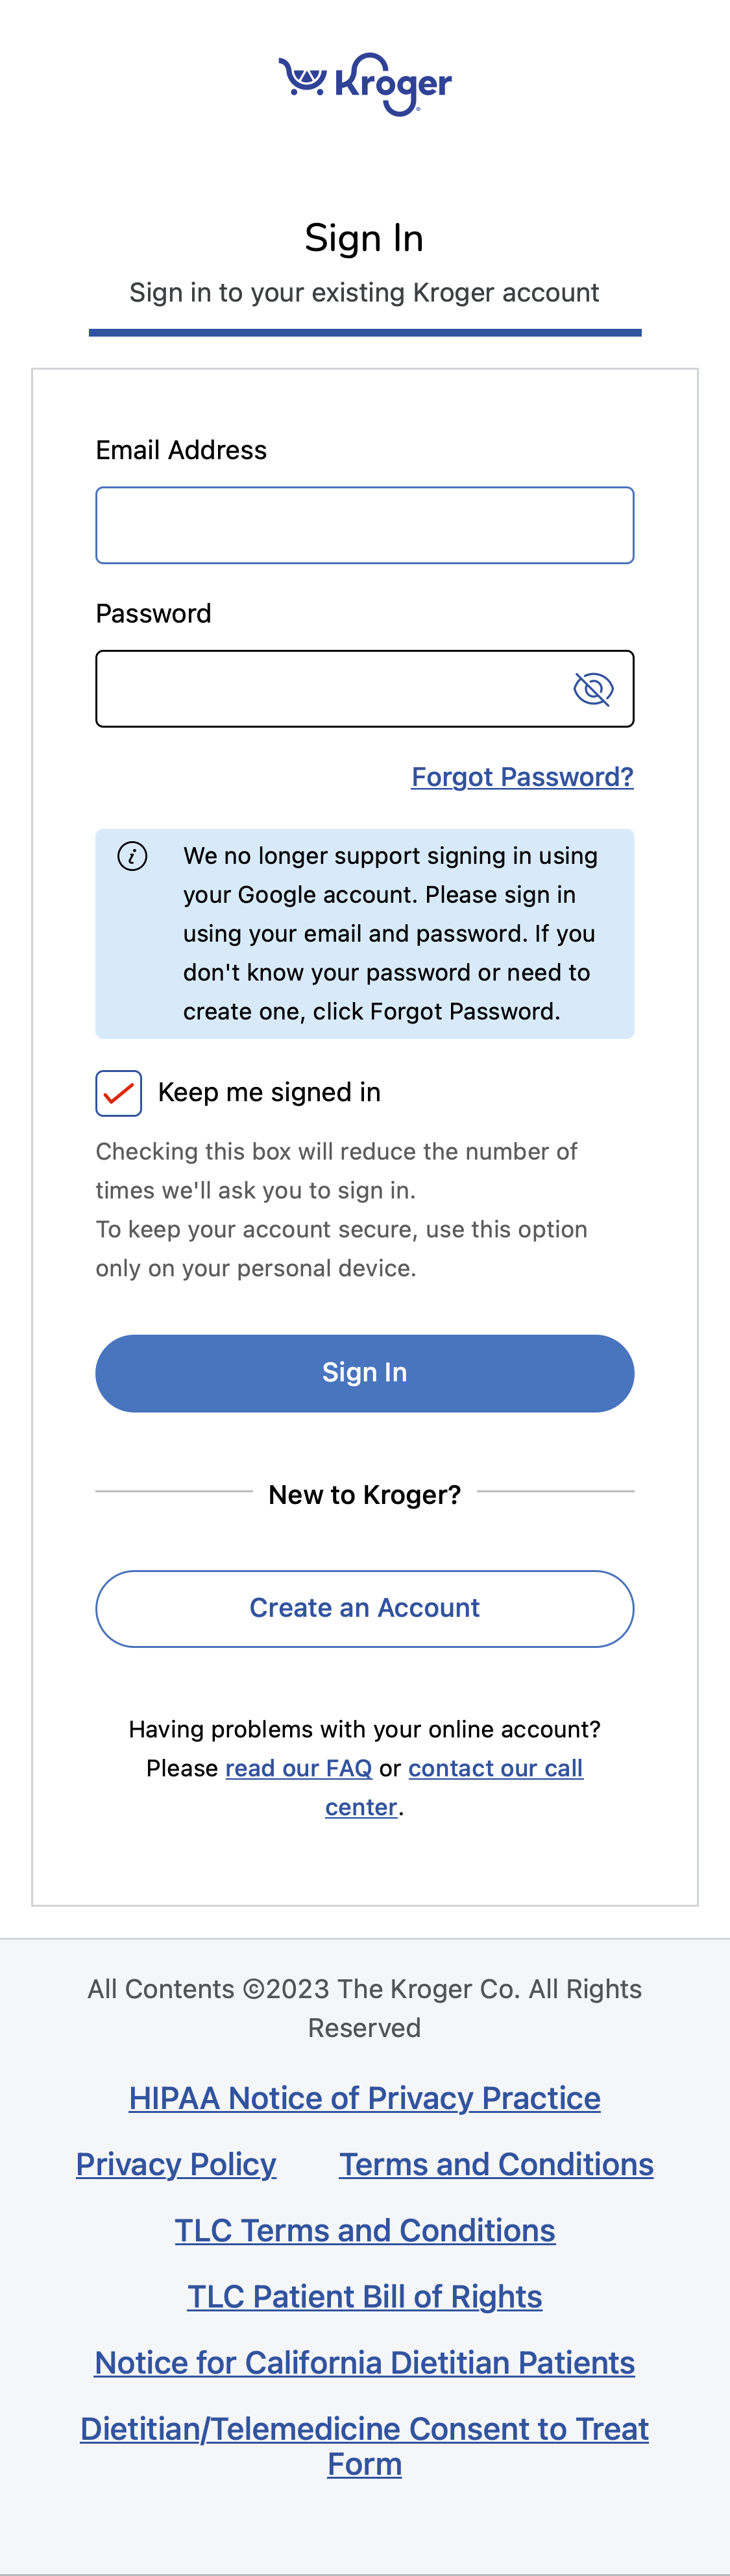Open Notice for California Dietitian Patients
This screenshot has width=730, height=2576.
click(x=364, y=2362)
